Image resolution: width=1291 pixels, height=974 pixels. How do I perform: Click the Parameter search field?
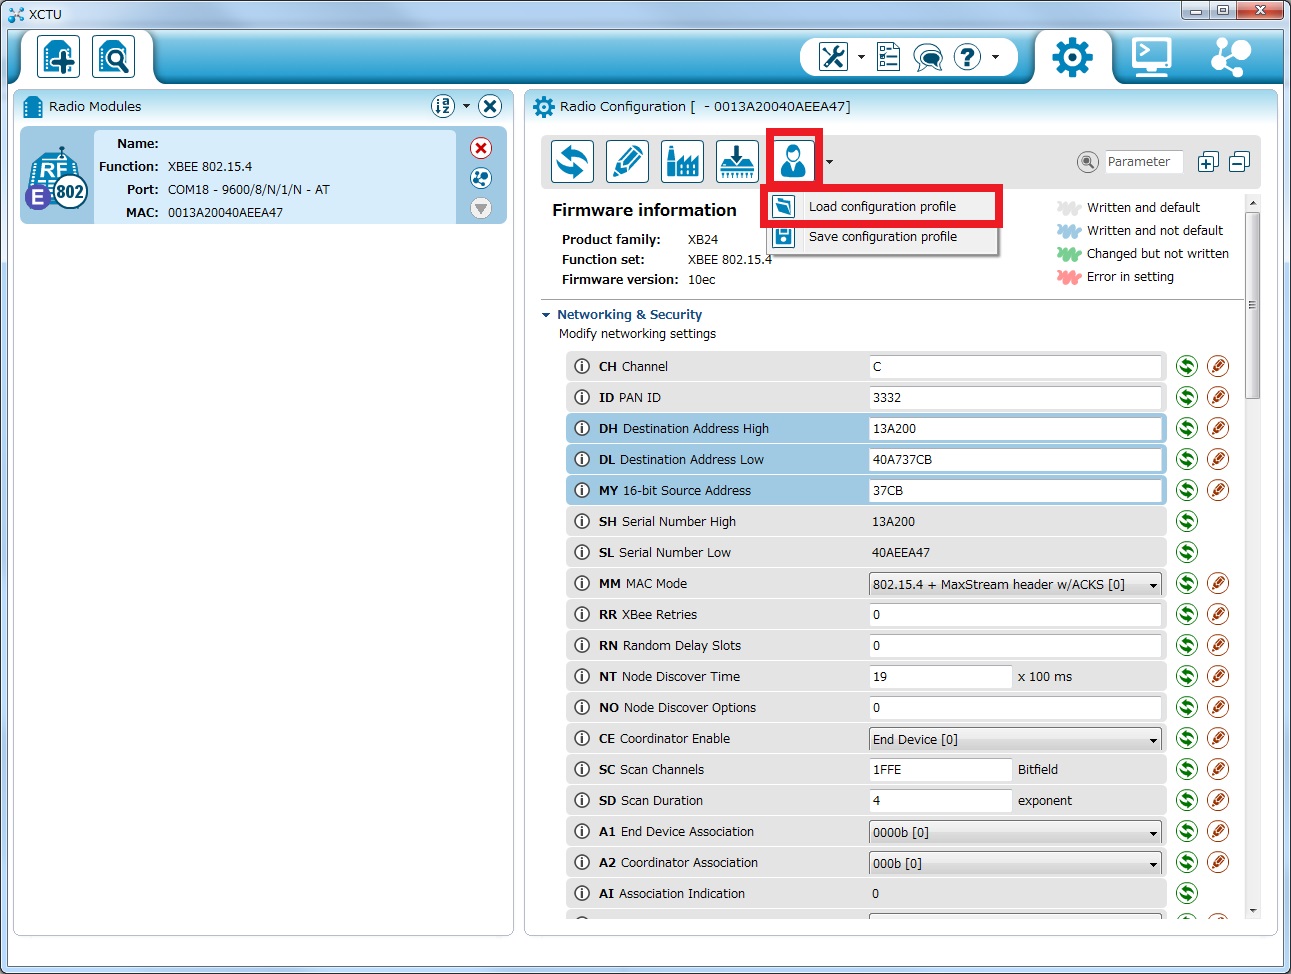pos(1144,162)
